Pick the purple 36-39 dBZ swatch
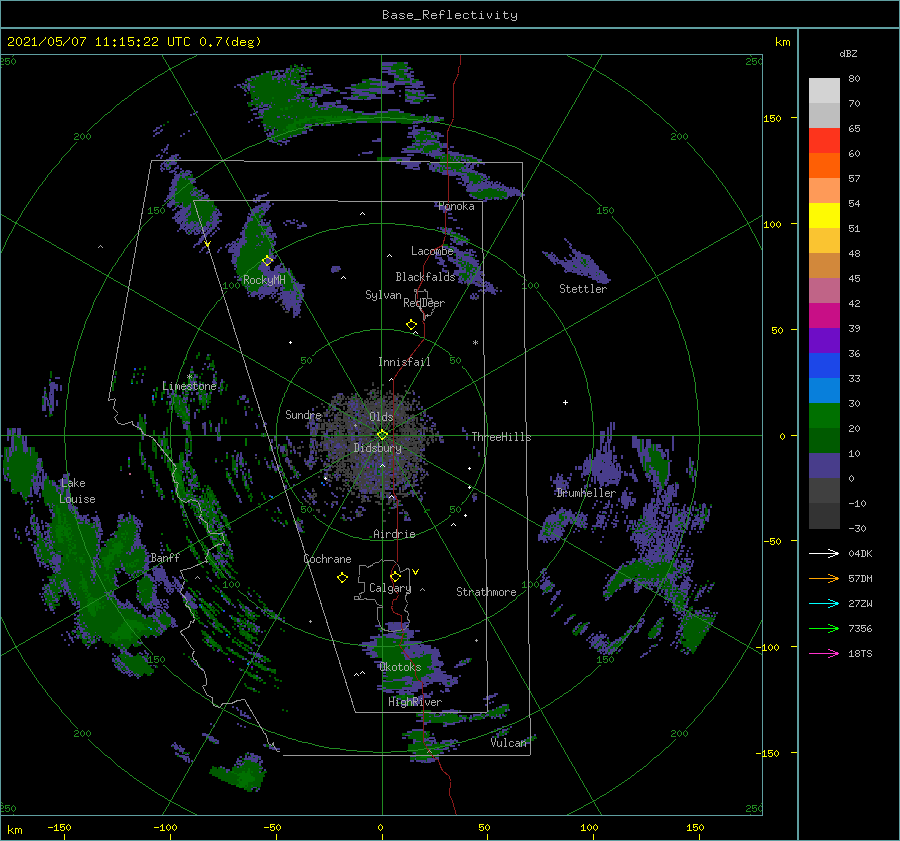Screen dimensions: 900x841 824,341
